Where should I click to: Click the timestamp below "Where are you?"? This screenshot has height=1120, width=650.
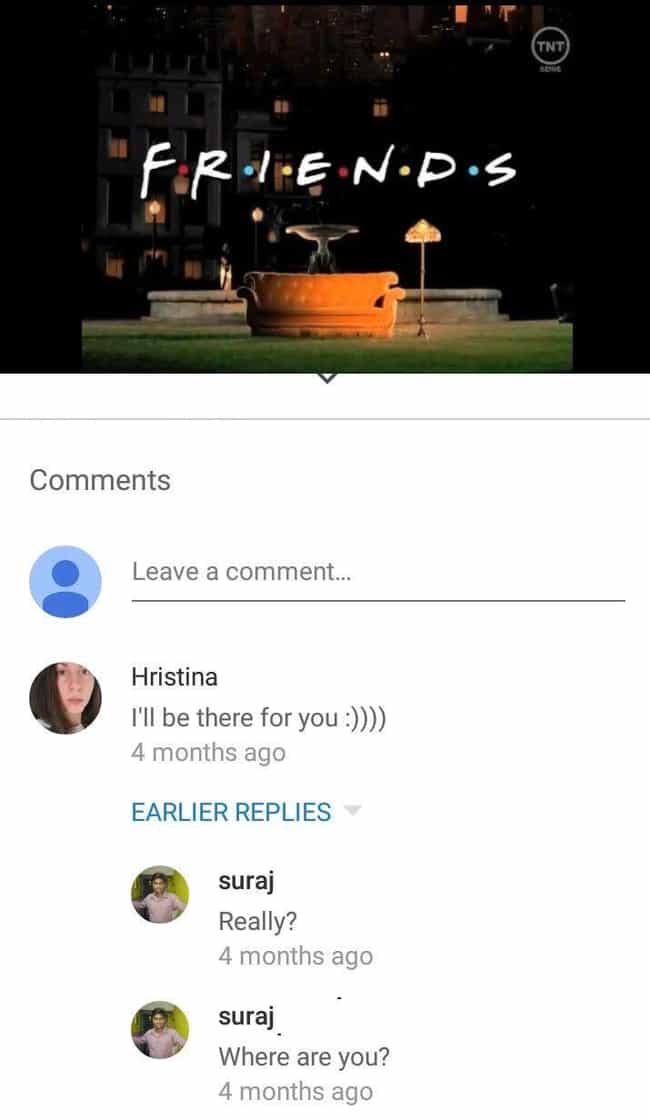point(296,1091)
